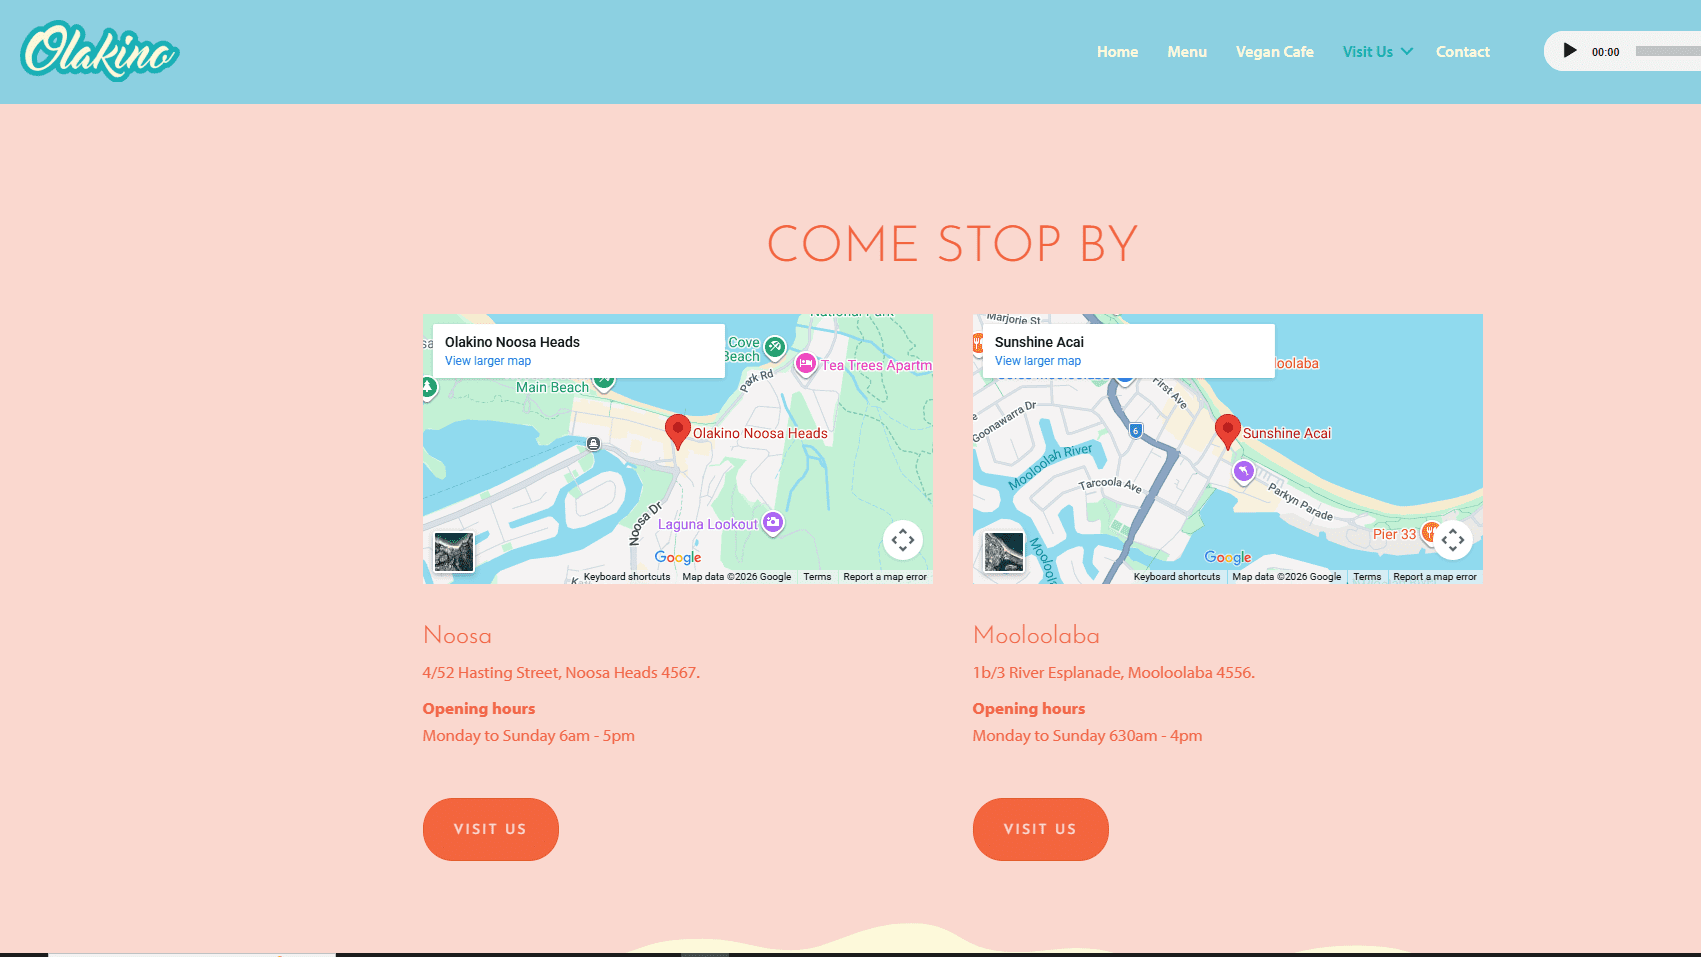Screen dimensions: 1701x957
Task: Click the Monday to Sunday 630am - 4pm text
Action: tap(1088, 736)
